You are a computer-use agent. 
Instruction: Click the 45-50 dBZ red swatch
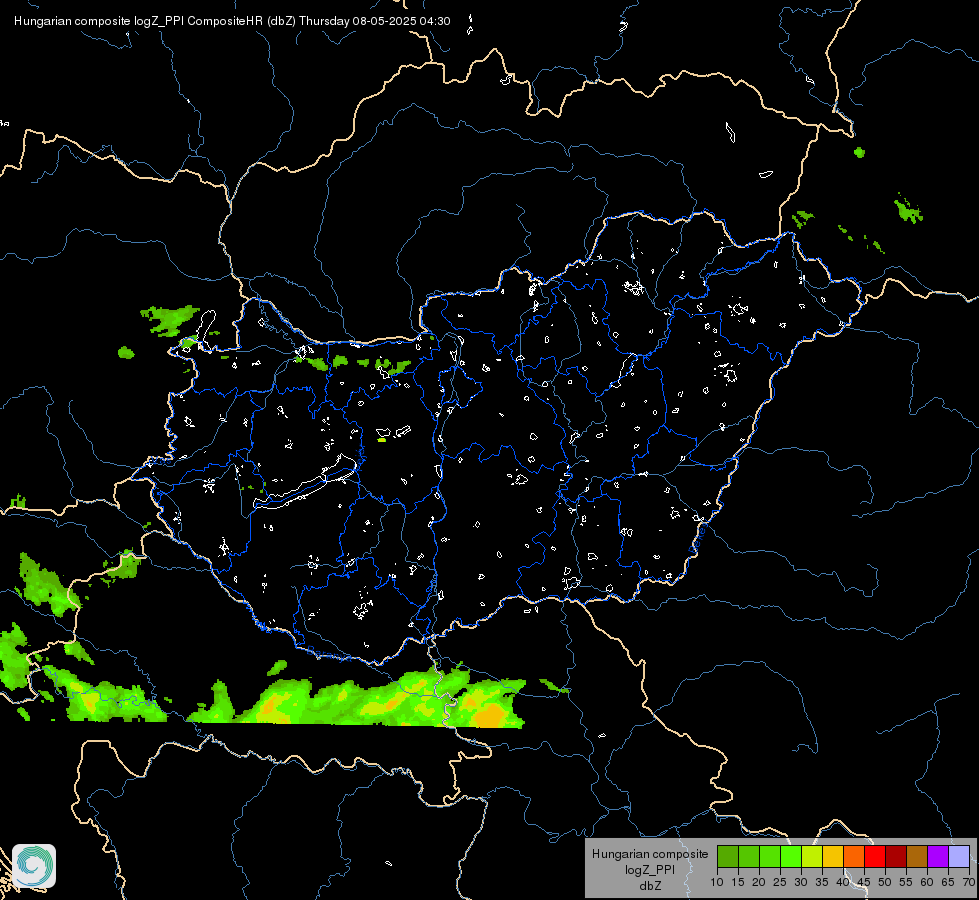(x=875, y=856)
